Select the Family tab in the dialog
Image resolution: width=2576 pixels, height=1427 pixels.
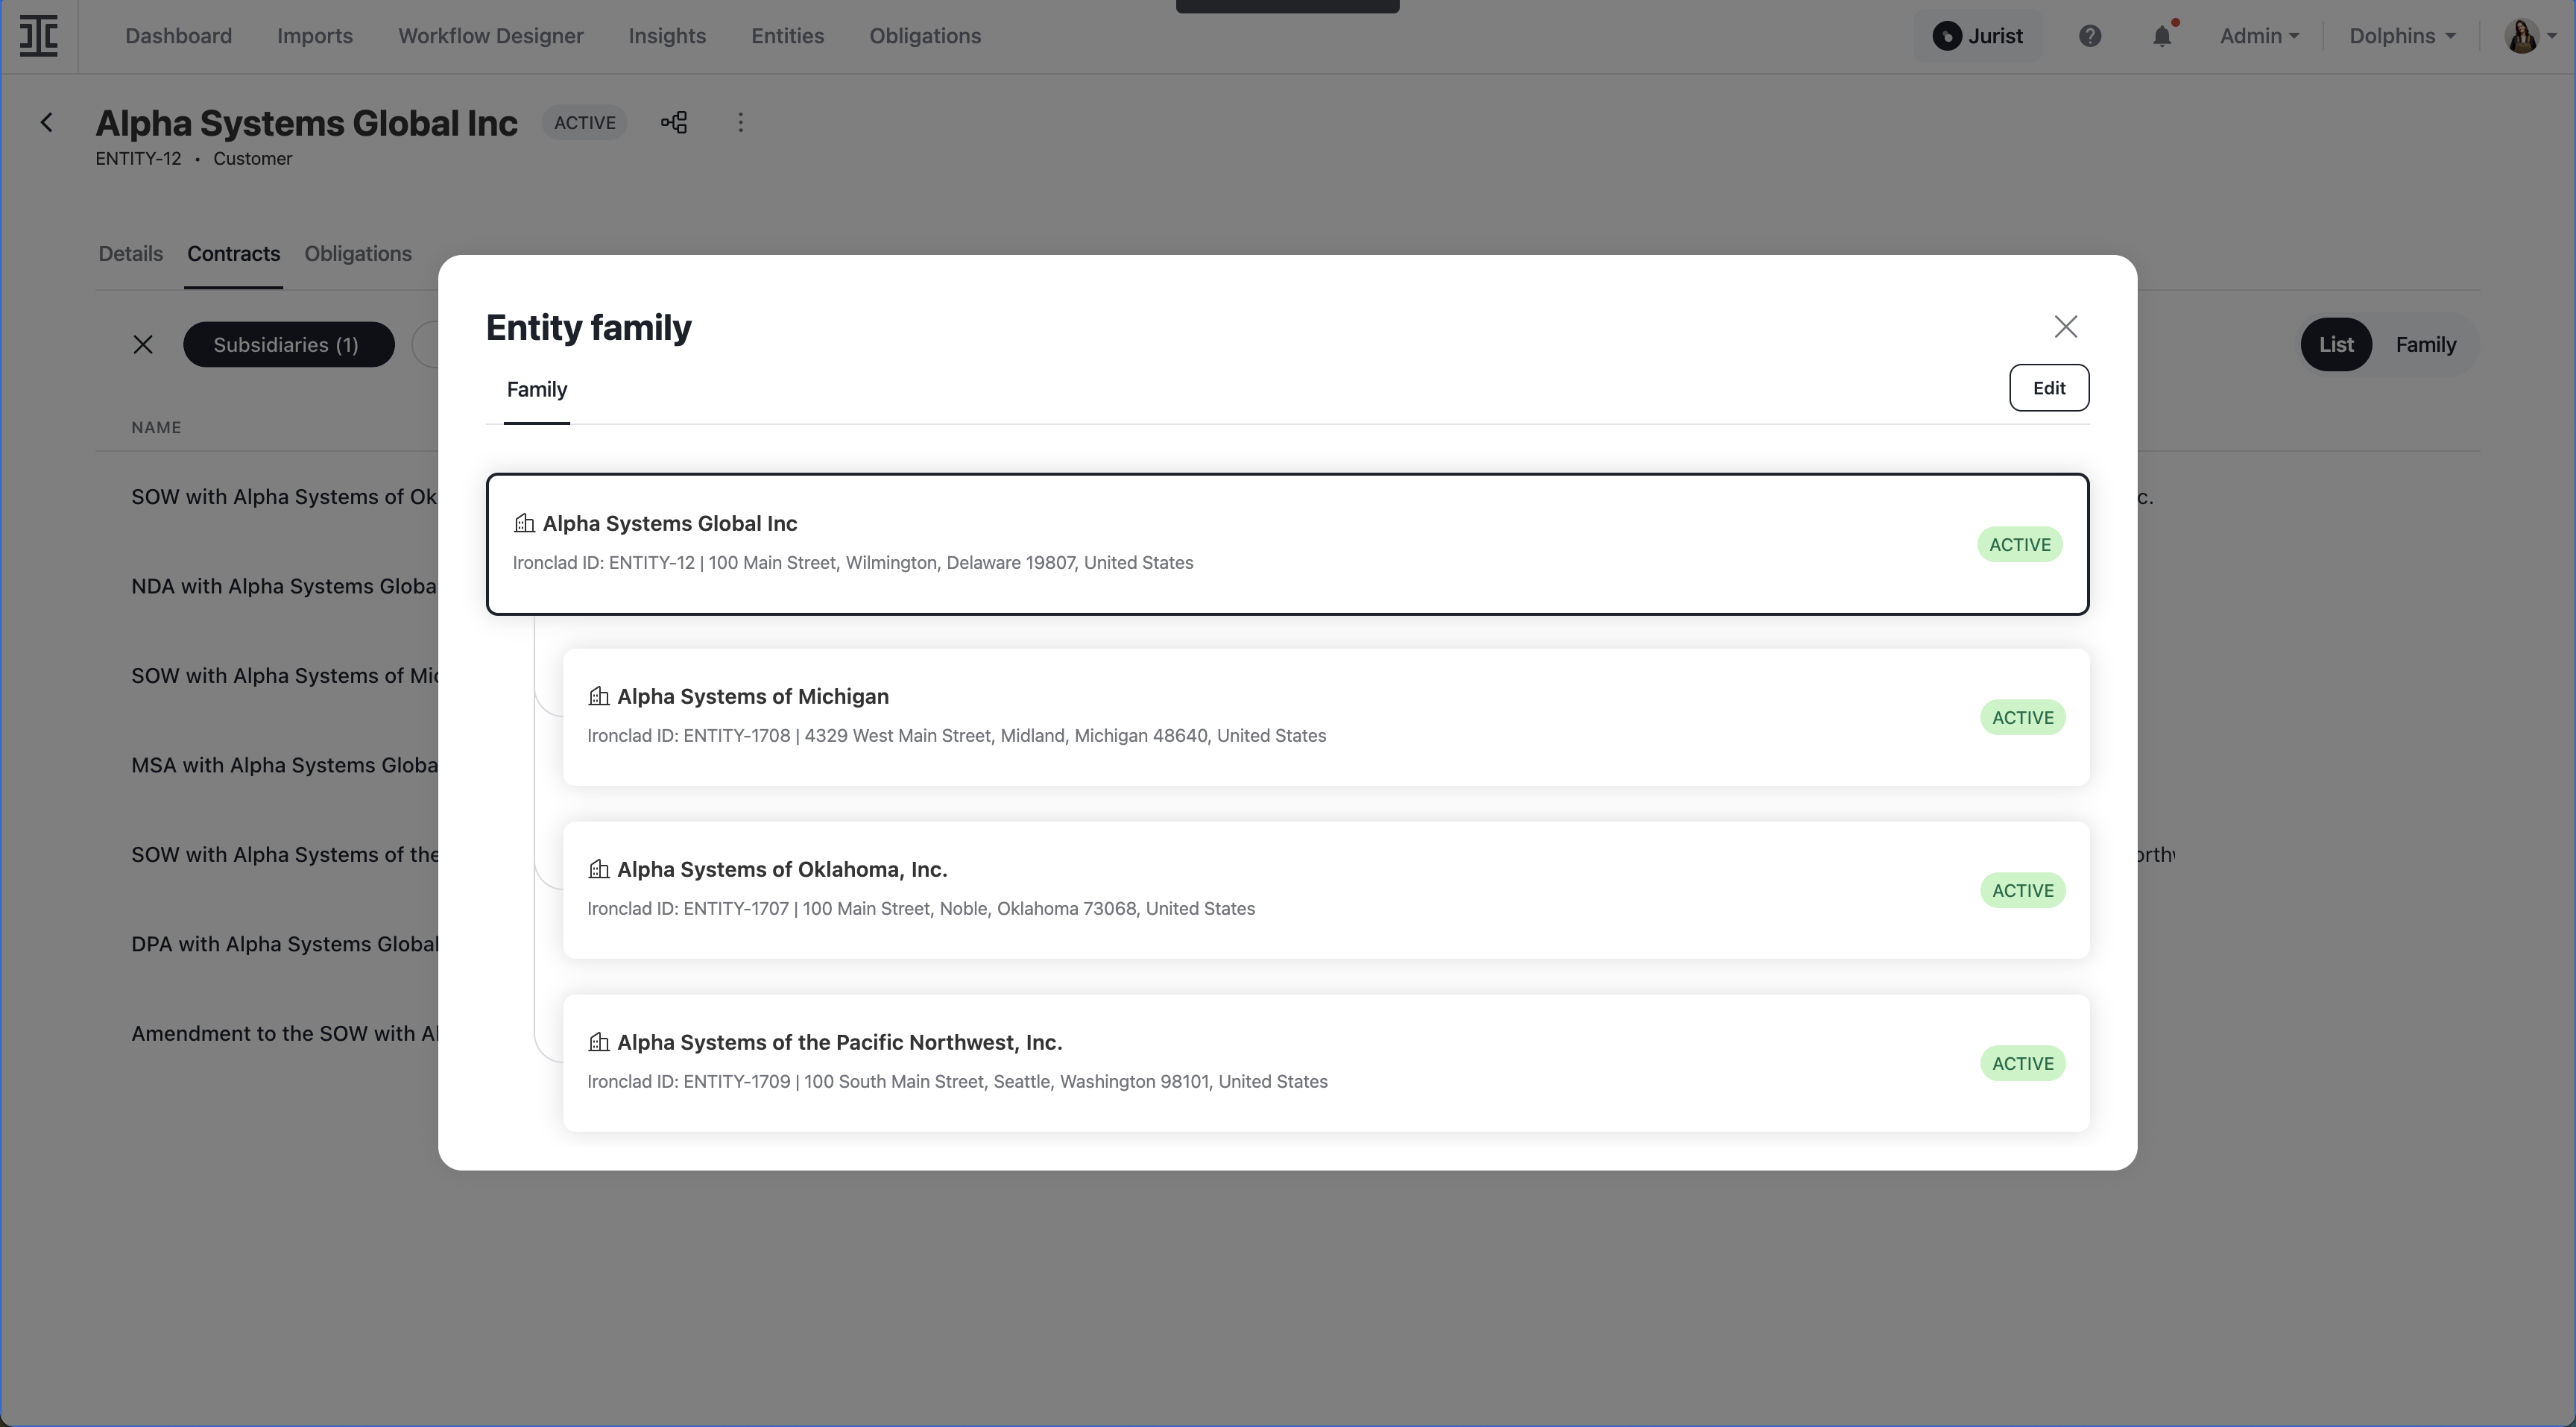pos(536,389)
